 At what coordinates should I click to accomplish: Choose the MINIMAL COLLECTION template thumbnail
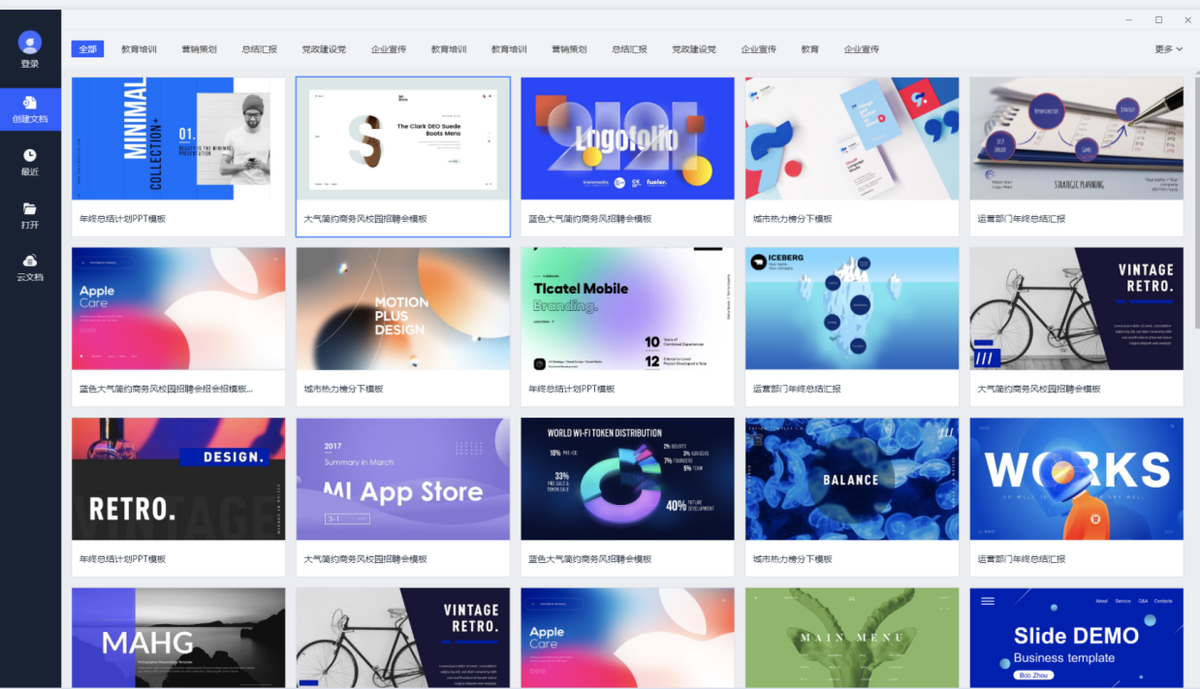click(x=179, y=139)
